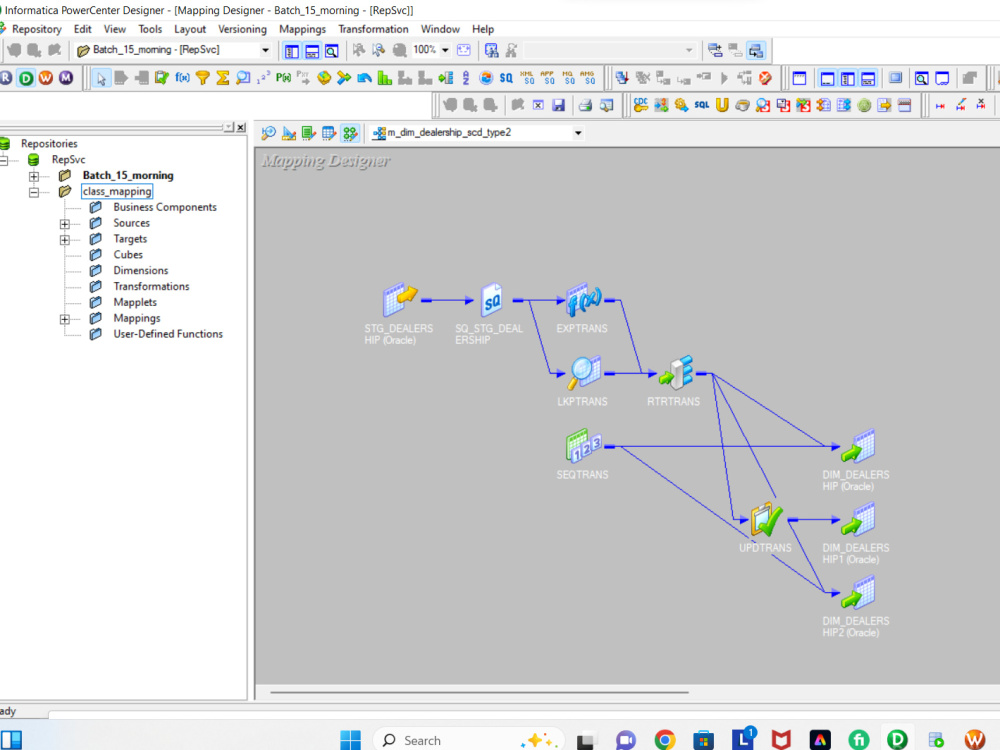This screenshot has width=1000, height=750.
Task: Open the Workflow Manager (W) tool
Action: (46, 78)
